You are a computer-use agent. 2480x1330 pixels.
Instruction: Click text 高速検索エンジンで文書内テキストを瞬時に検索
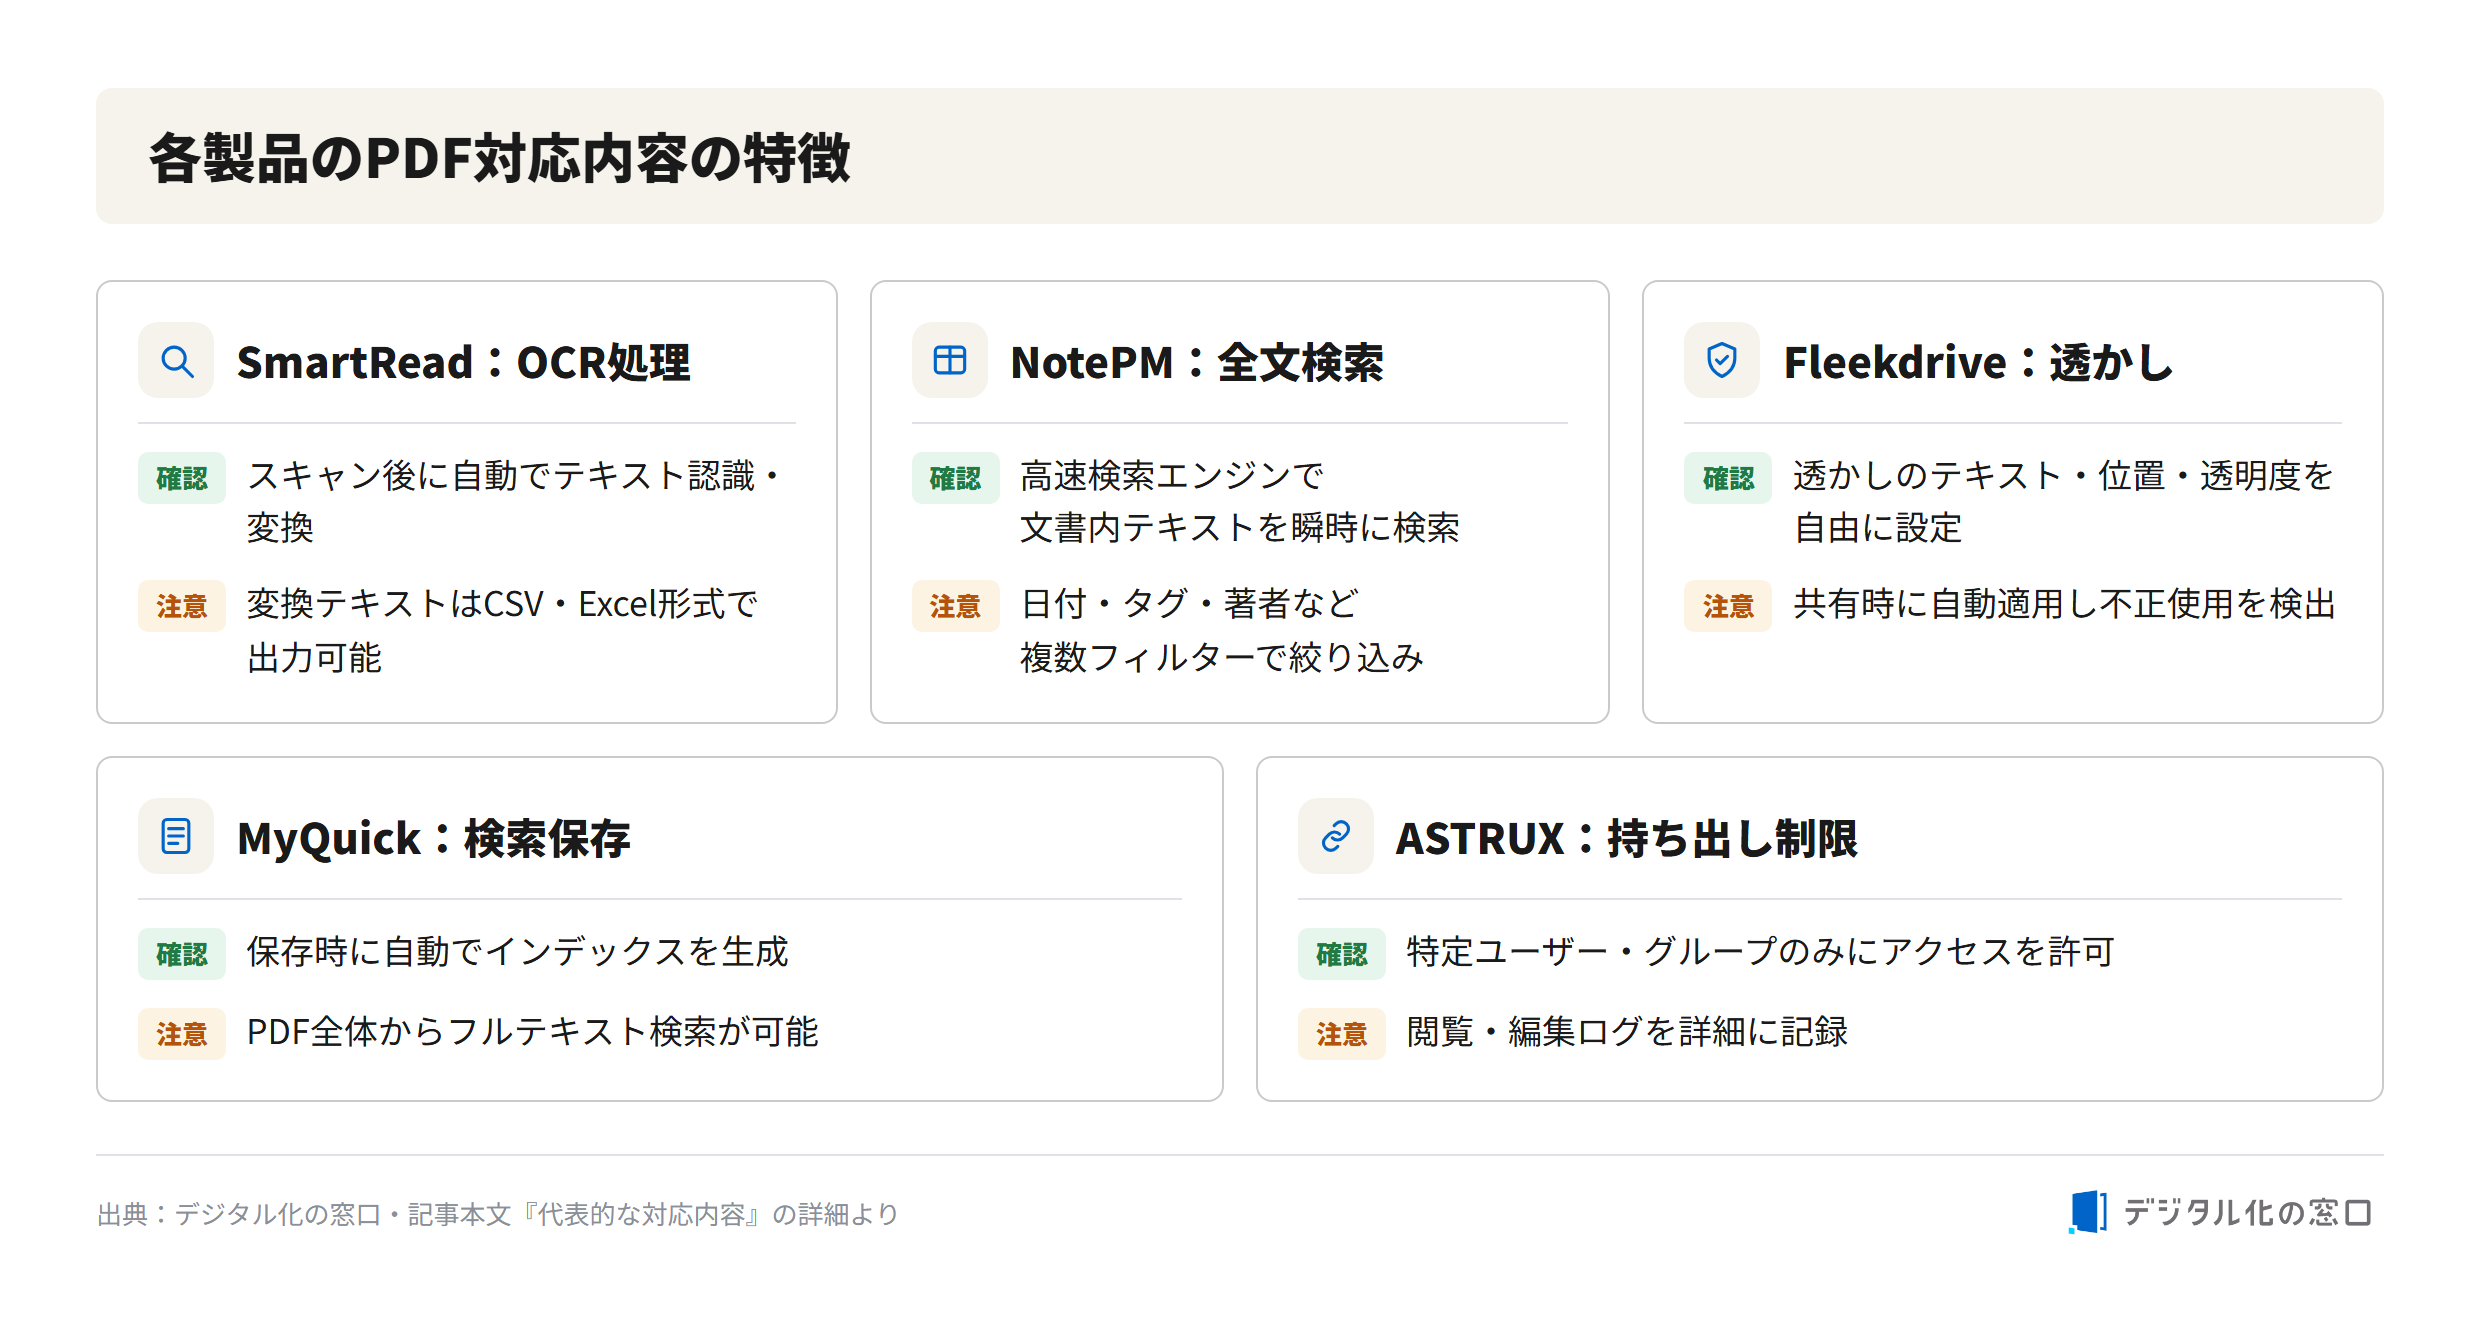pyautogui.click(x=1240, y=501)
